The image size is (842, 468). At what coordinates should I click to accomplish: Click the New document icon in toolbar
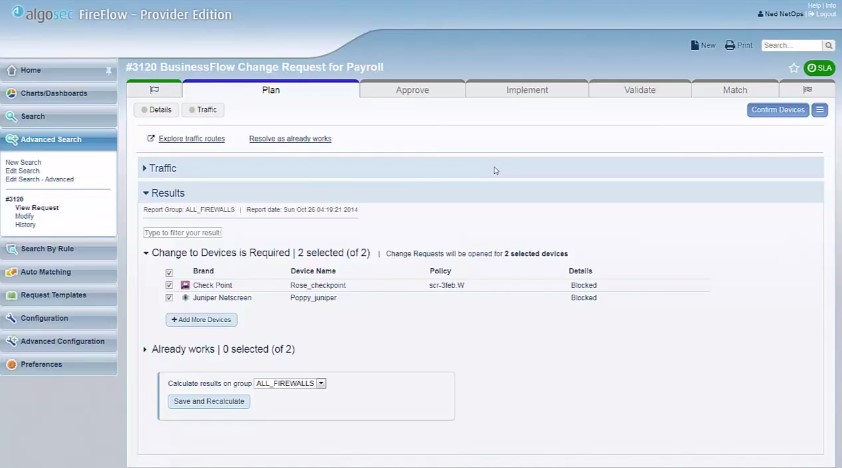click(695, 45)
